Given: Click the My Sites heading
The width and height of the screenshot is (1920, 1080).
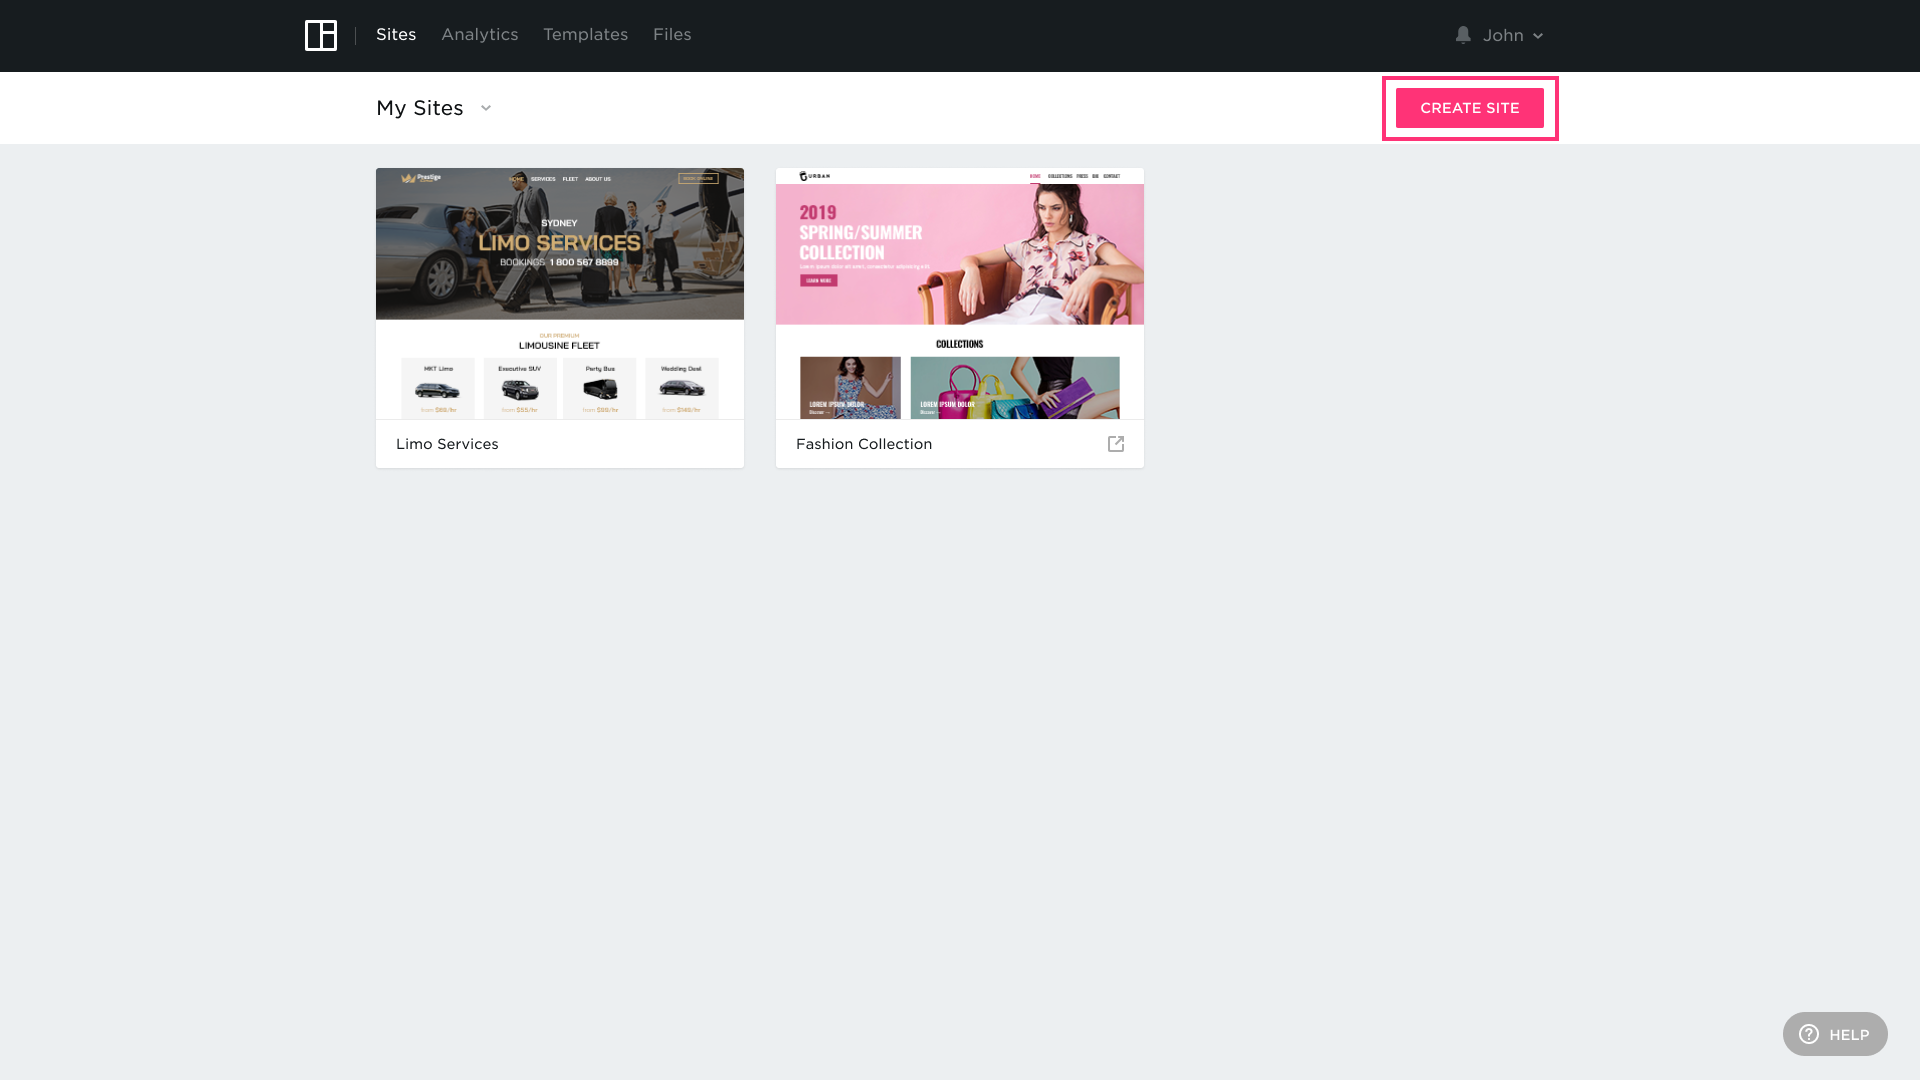Looking at the screenshot, I should click(420, 108).
